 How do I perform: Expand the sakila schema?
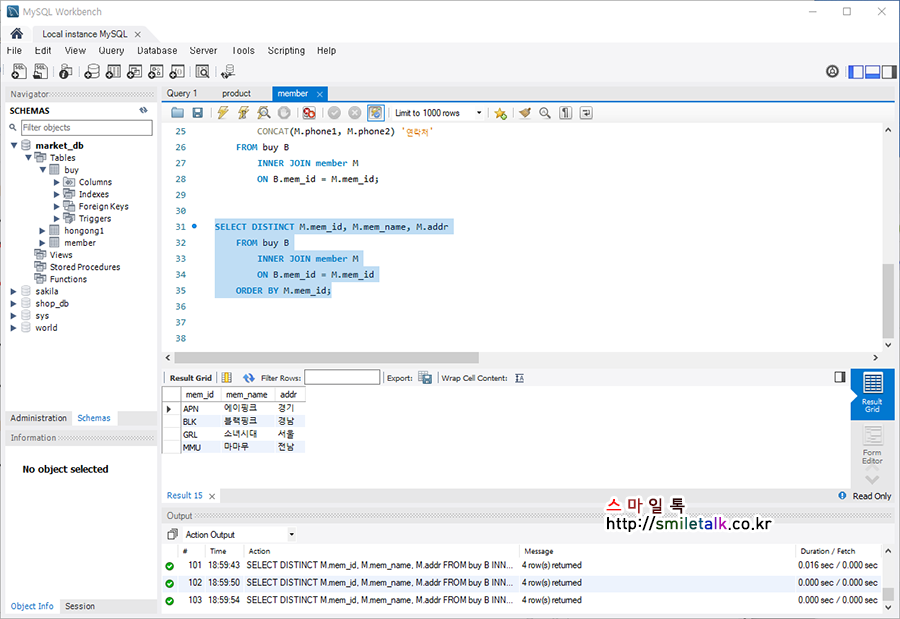(x=13, y=291)
